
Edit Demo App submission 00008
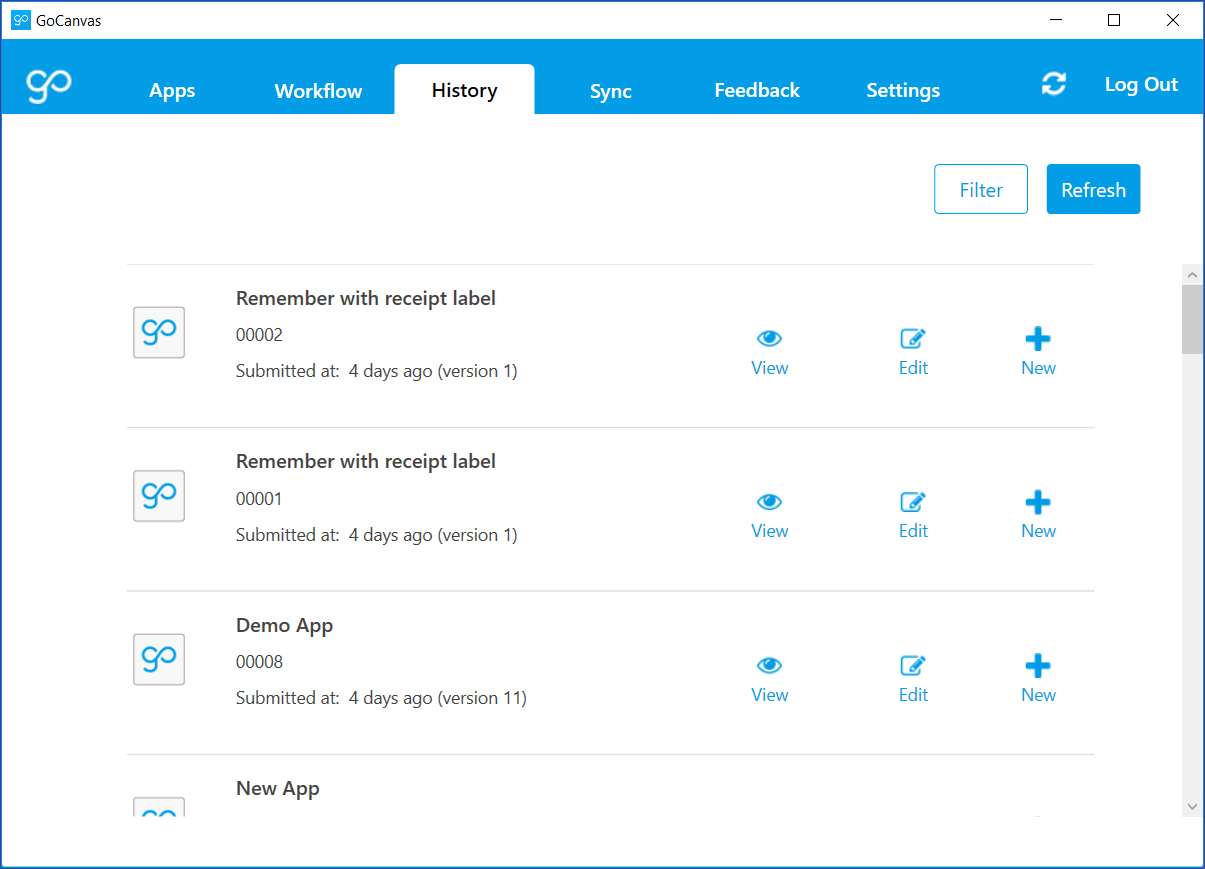pyautogui.click(x=913, y=666)
